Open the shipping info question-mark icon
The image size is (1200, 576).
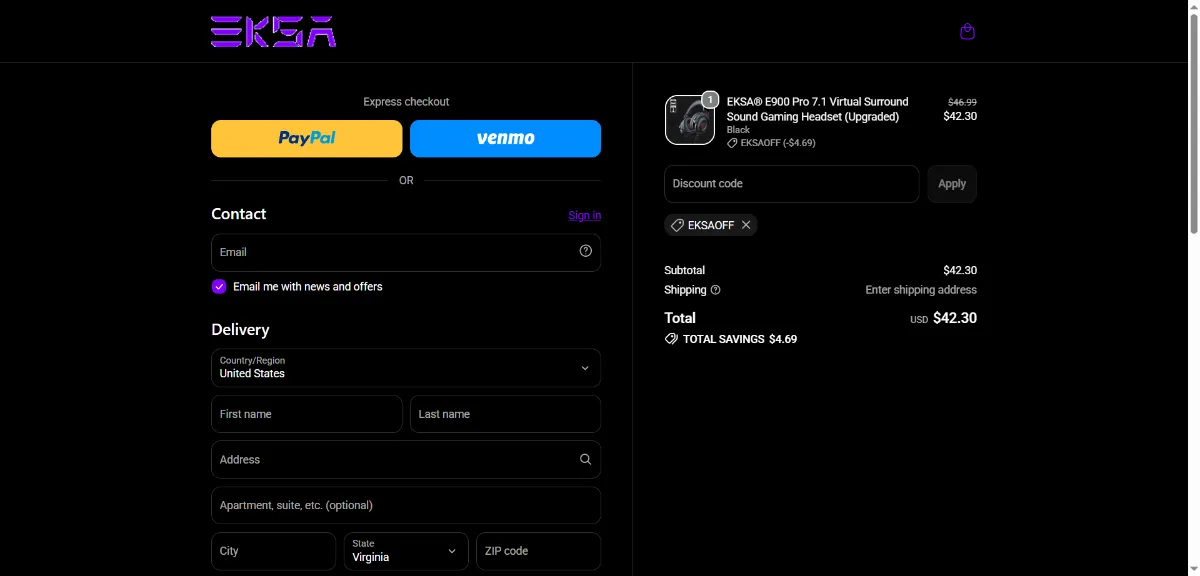click(715, 290)
